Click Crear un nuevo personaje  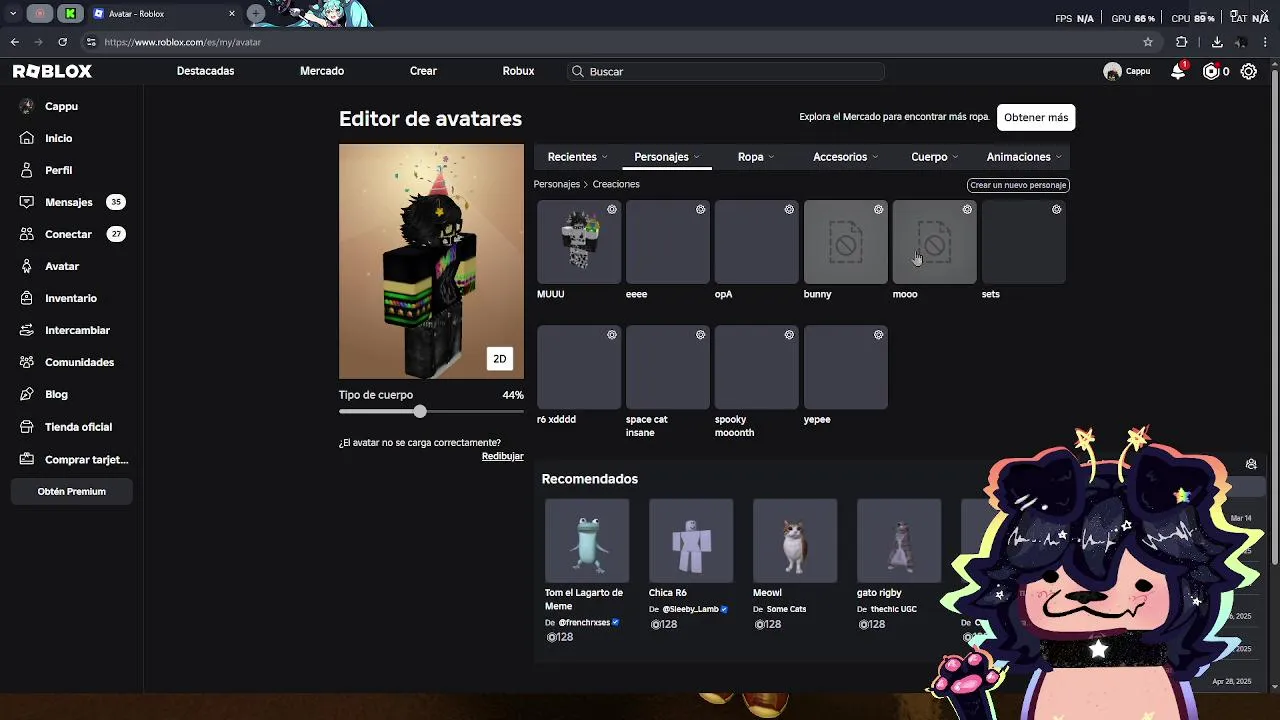point(1018,185)
